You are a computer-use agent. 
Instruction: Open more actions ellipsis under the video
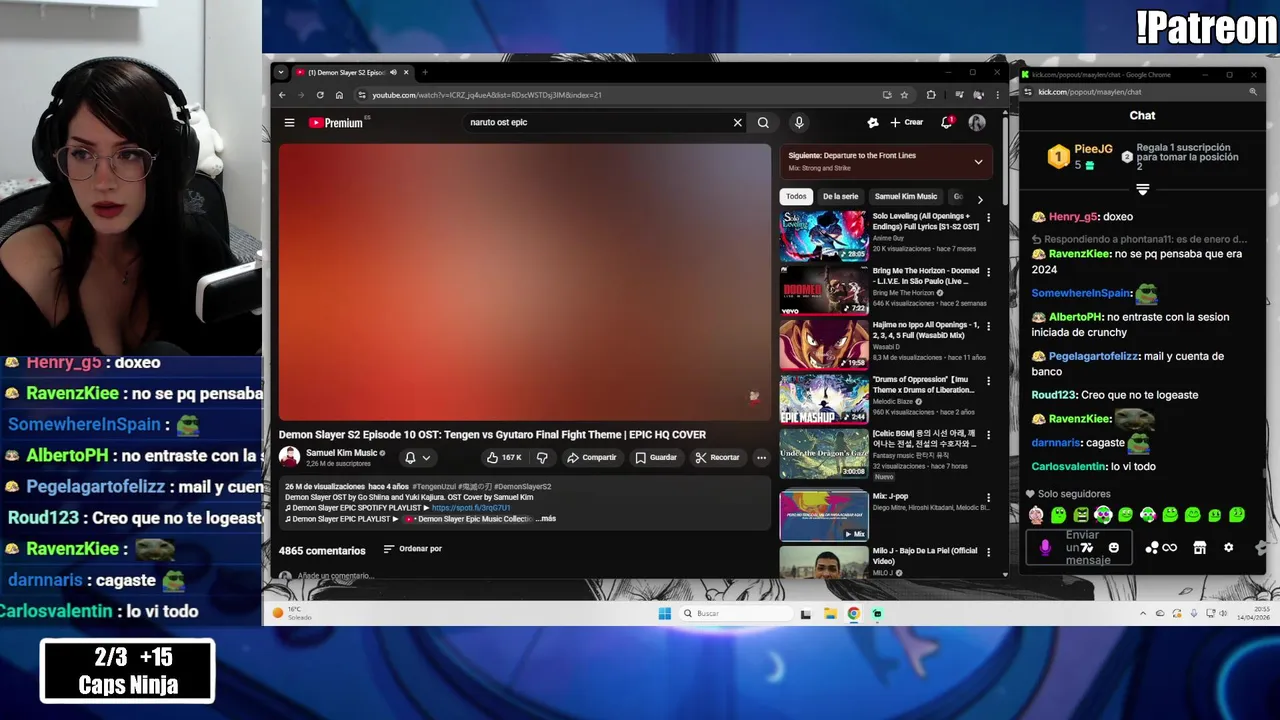click(761, 458)
